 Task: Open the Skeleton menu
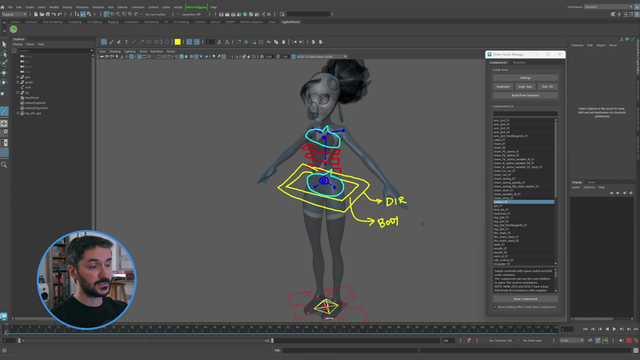pyautogui.click(x=98, y=7)
